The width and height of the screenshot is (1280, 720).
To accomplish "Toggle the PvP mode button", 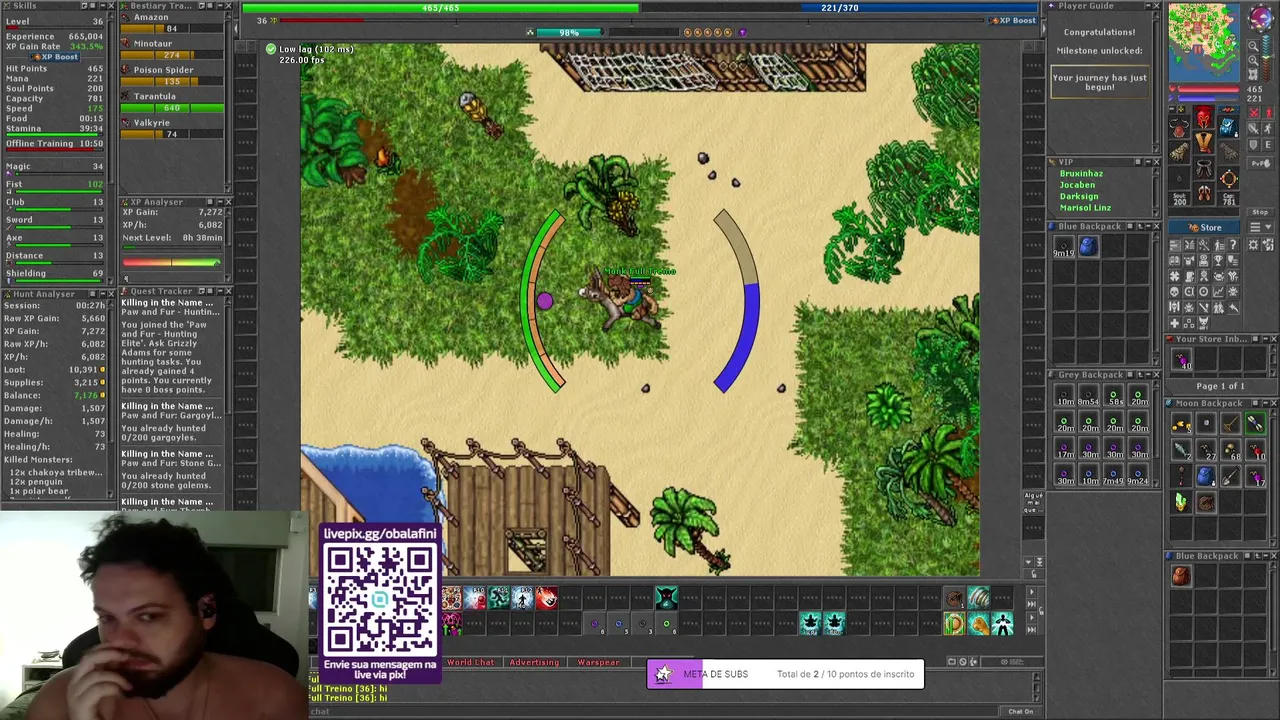I will (x=1261, y=164).
